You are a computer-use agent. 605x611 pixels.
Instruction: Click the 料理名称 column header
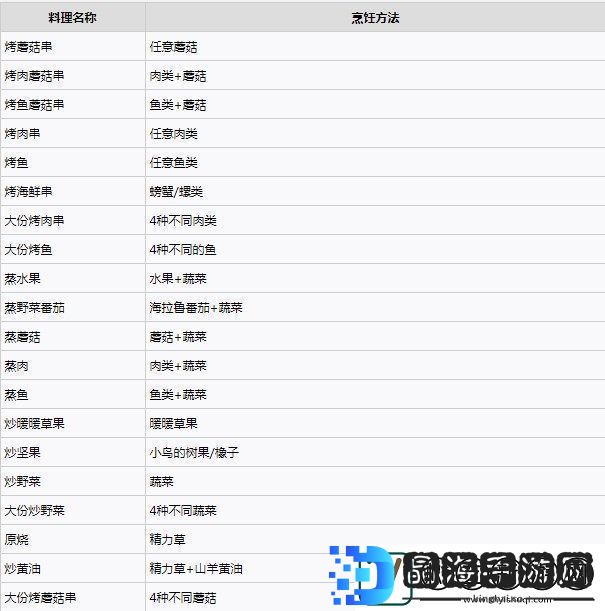72,18
